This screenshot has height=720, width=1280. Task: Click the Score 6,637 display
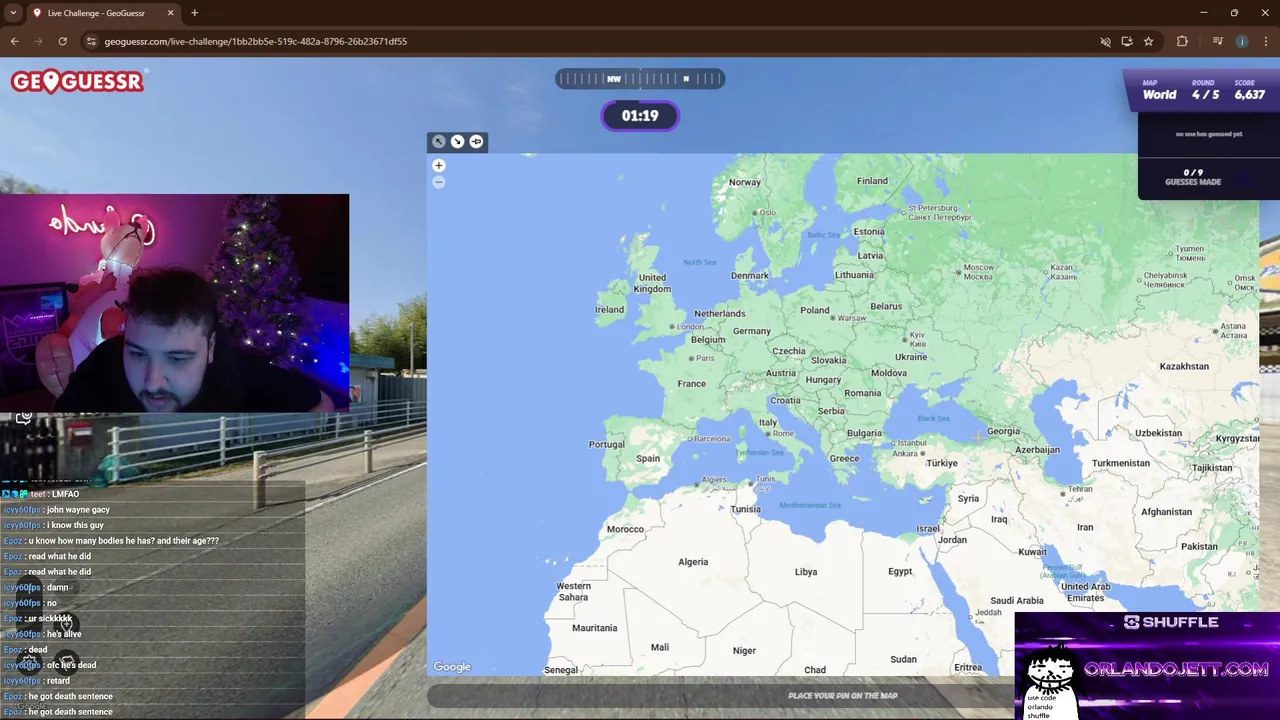point(1249,90)
